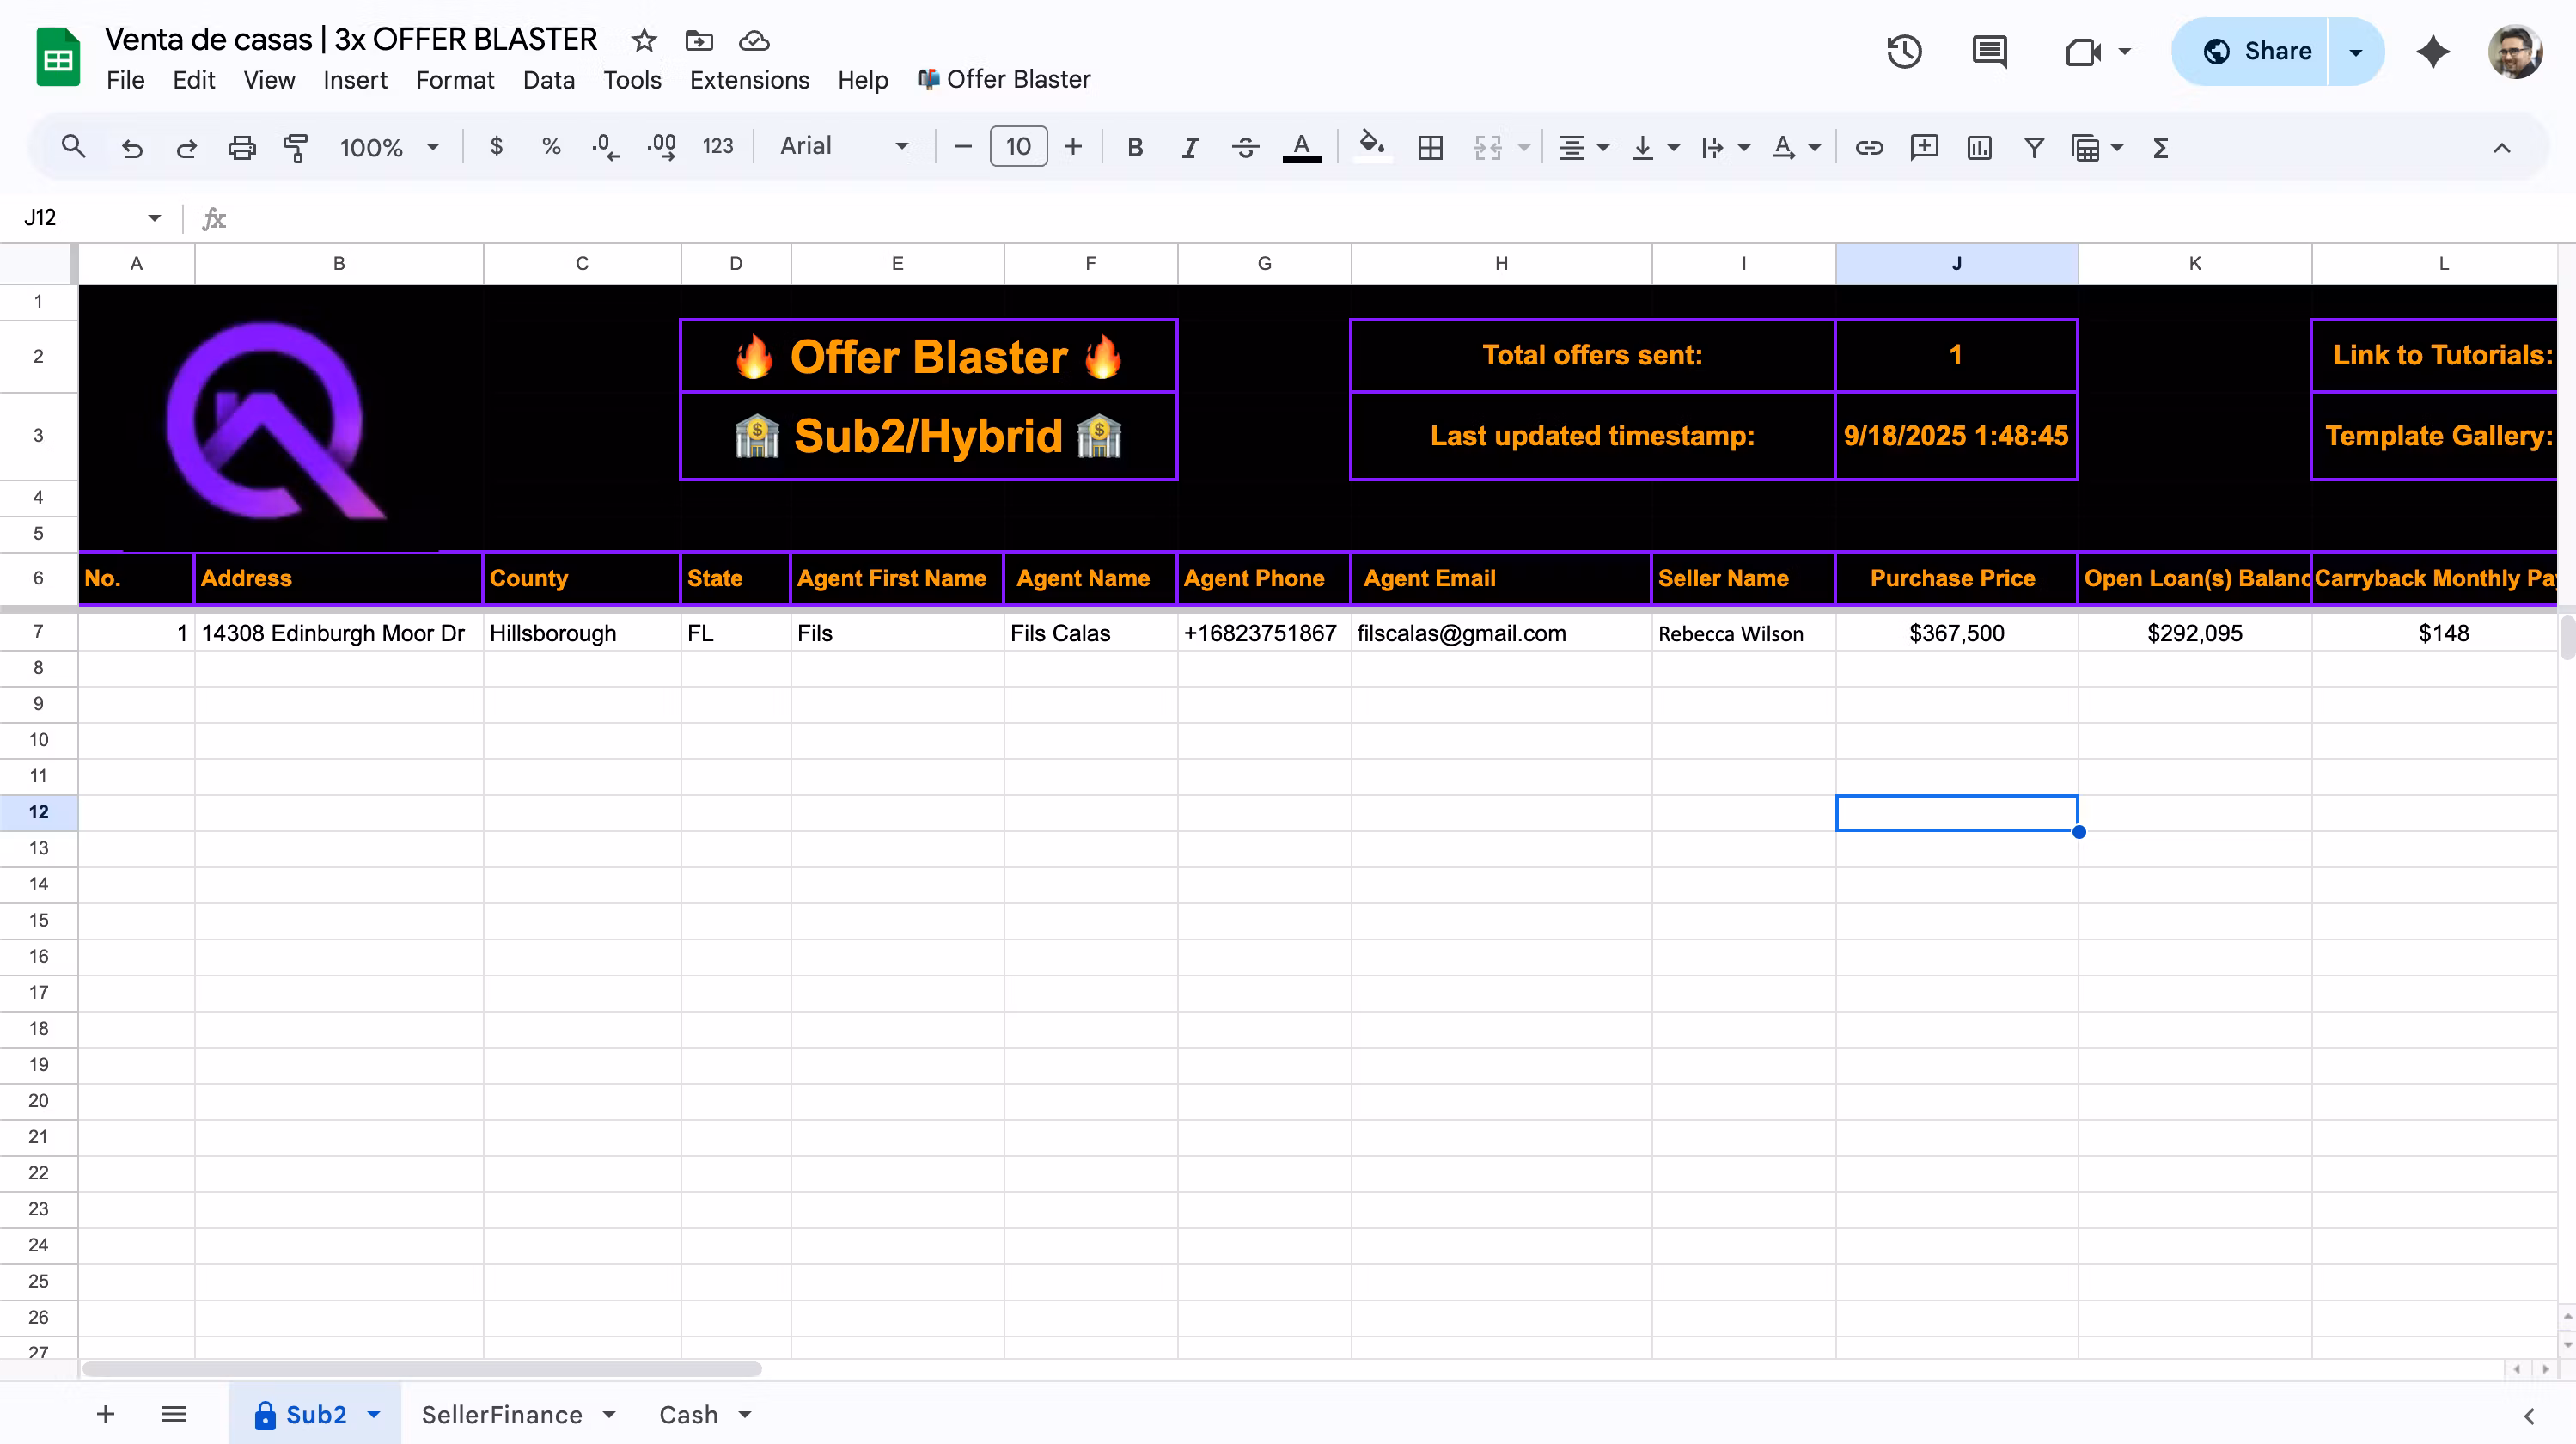2576x1444 pixels.
Task: Open version history clock icon
Action: pyautogui.click(x=1904, y=51)
